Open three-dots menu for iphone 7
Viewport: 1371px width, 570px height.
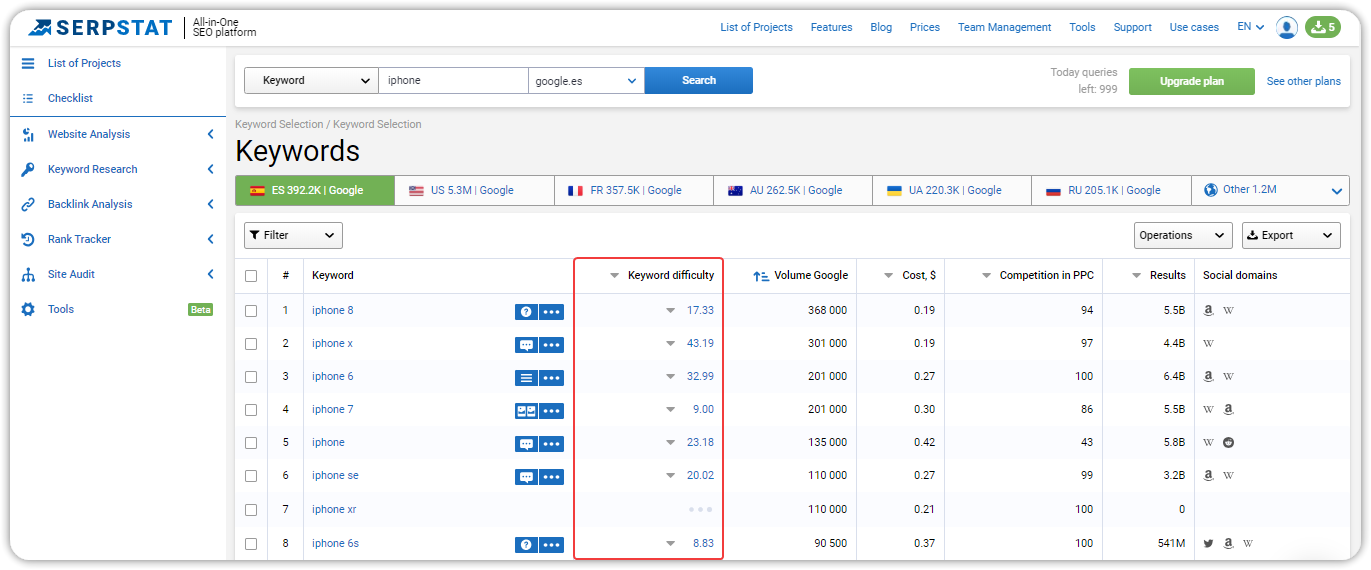click(x=551, y=410)
